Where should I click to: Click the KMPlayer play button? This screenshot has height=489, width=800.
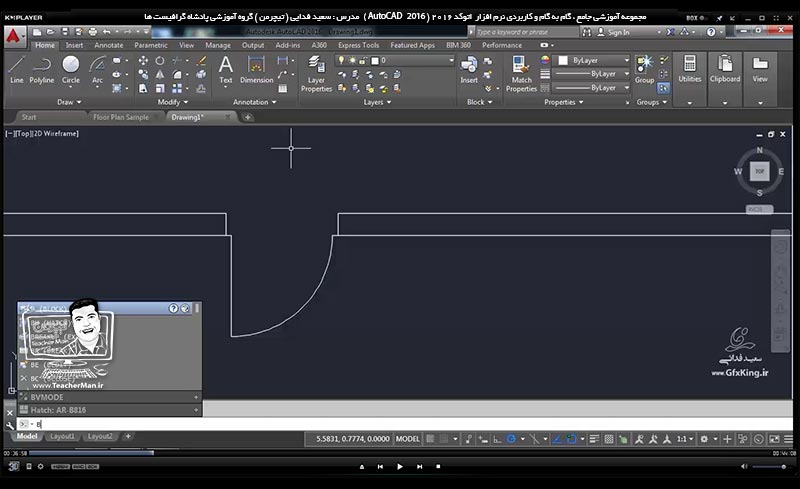tap(399, 467)
